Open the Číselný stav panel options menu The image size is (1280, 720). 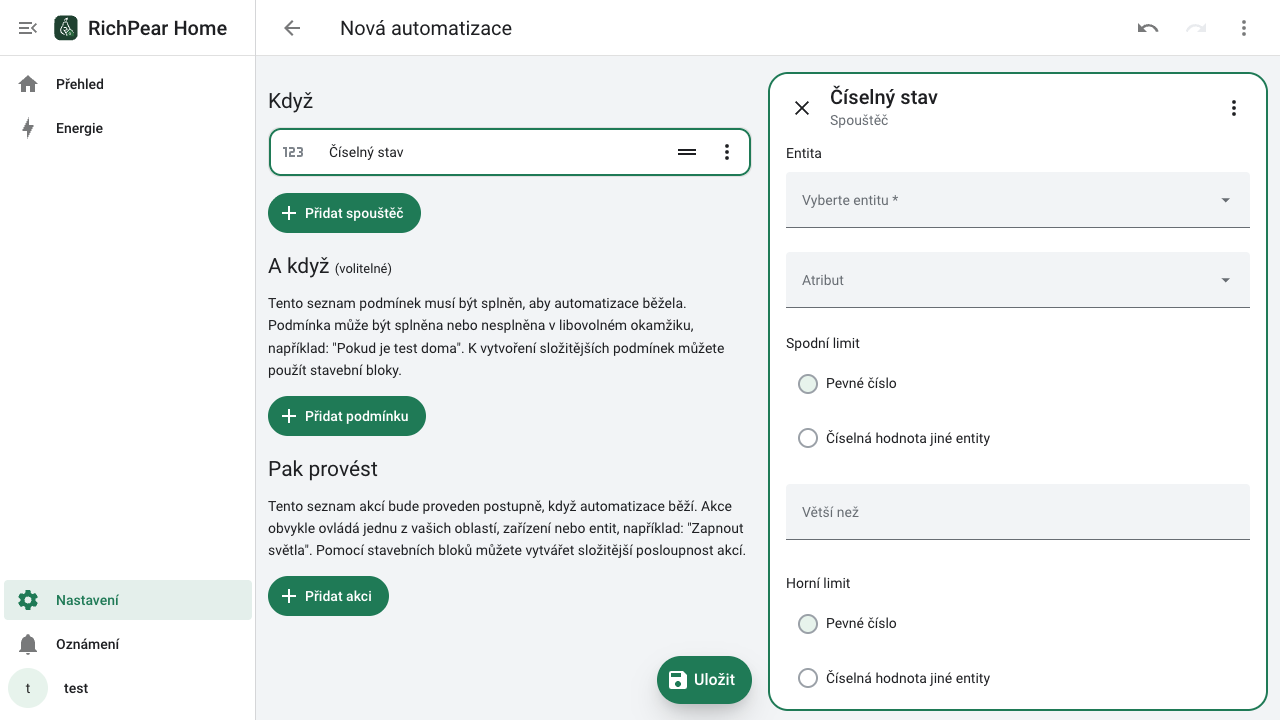tap(1234, 108)
